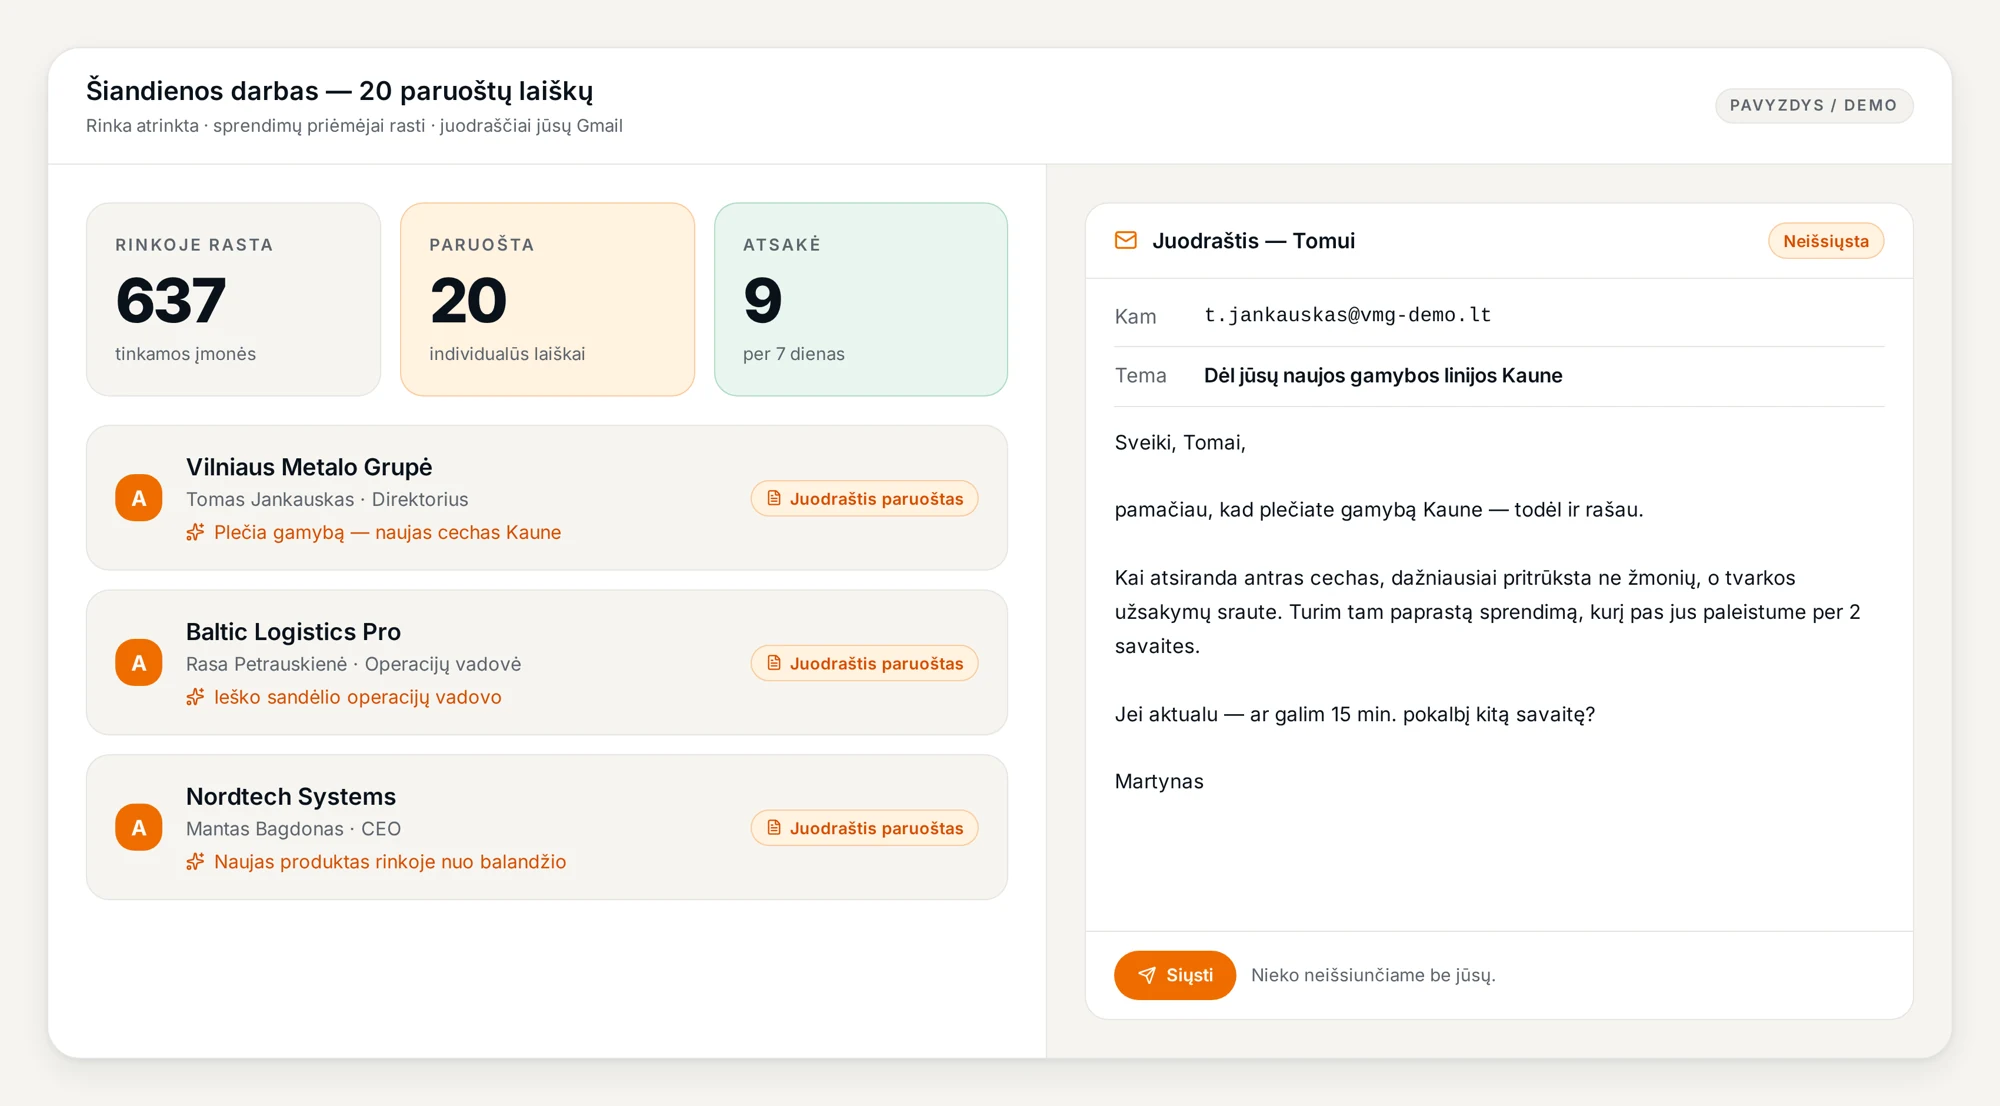Image resolution: width=2000 pixels, height=1106 pixels.
Task: Select the Nordtech Systems company name
Action: pyautogui.click(x=291, y=797)
